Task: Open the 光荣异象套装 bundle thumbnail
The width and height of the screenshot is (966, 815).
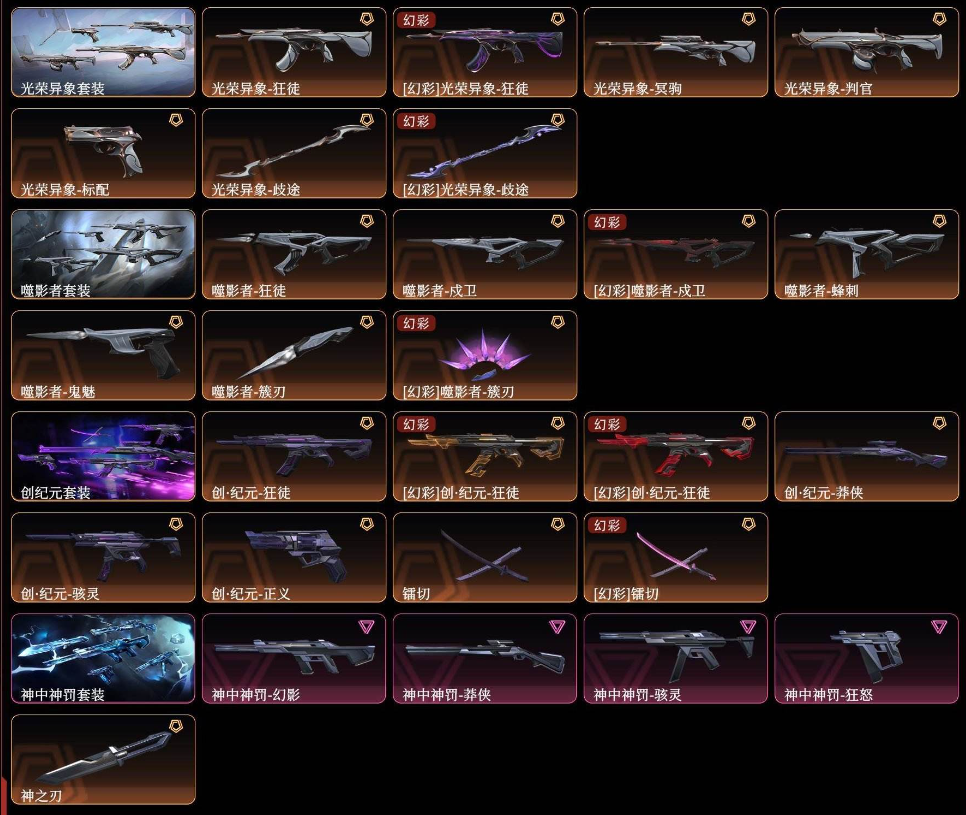Action: point(103,52)
